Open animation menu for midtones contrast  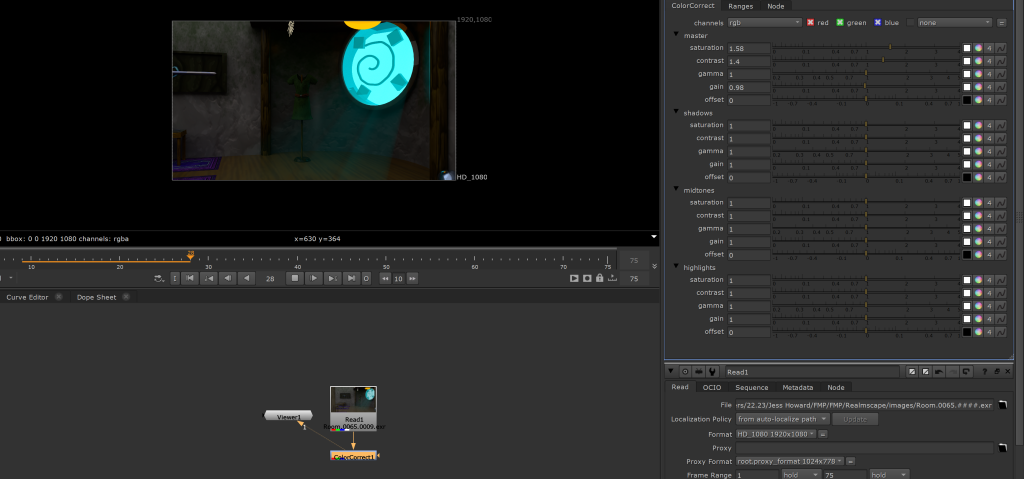click(x=1000, y=216)
